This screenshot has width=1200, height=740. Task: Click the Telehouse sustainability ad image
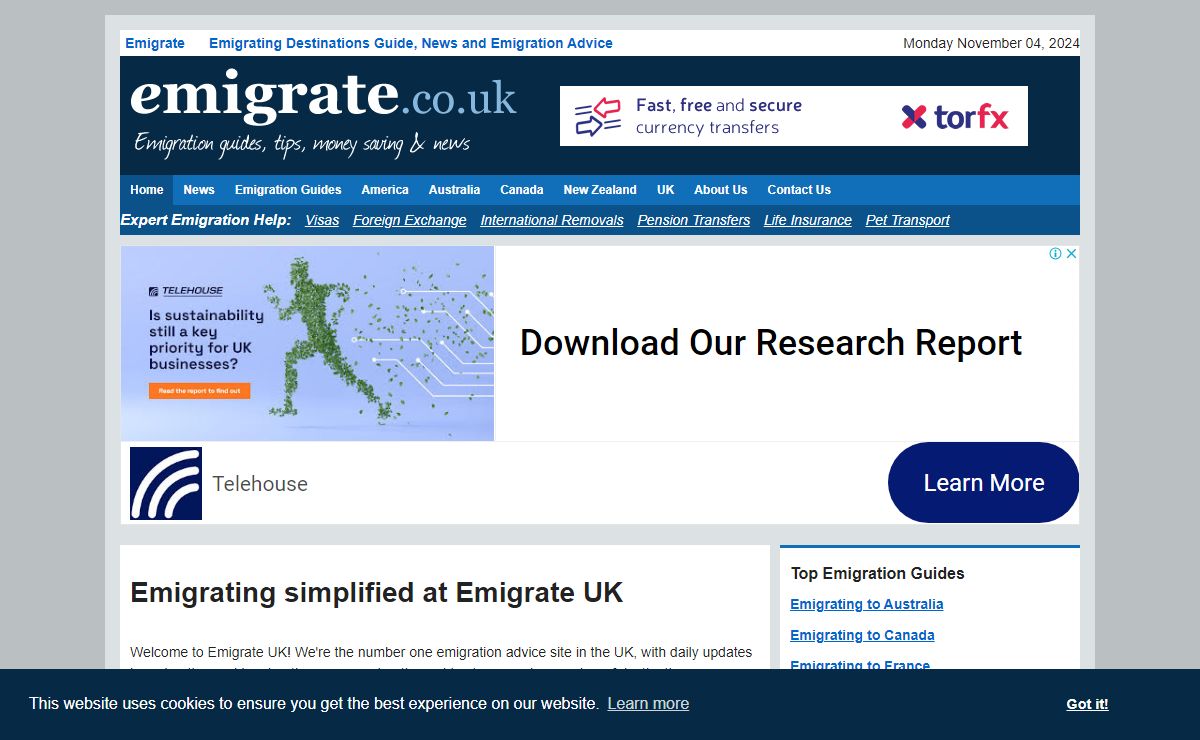point(308,343)
